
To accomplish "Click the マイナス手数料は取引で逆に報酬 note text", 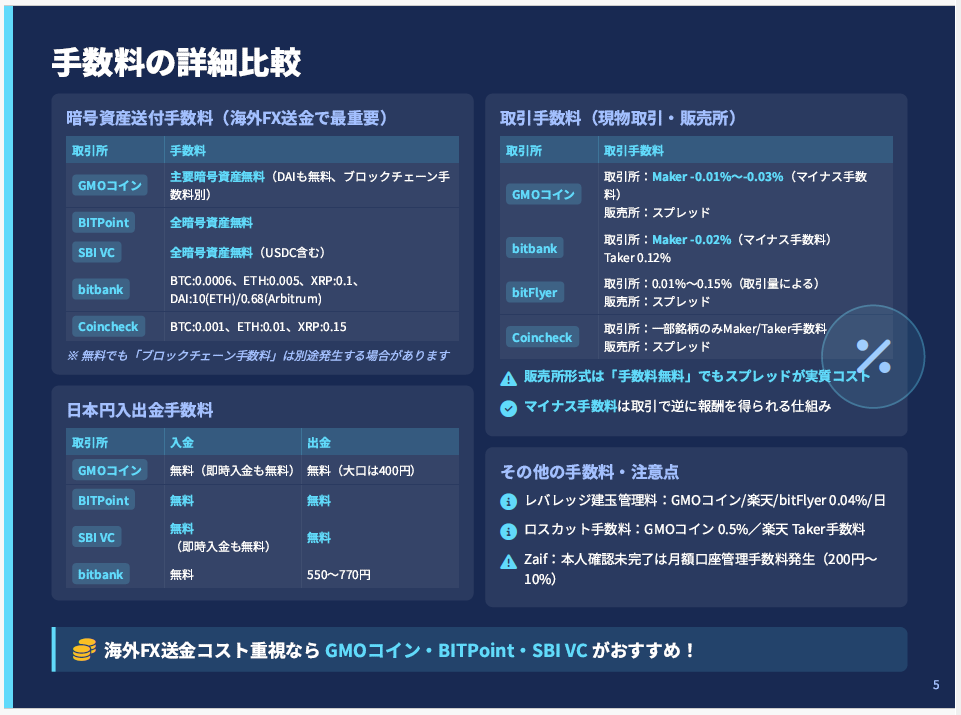I will tap(677, 406).
